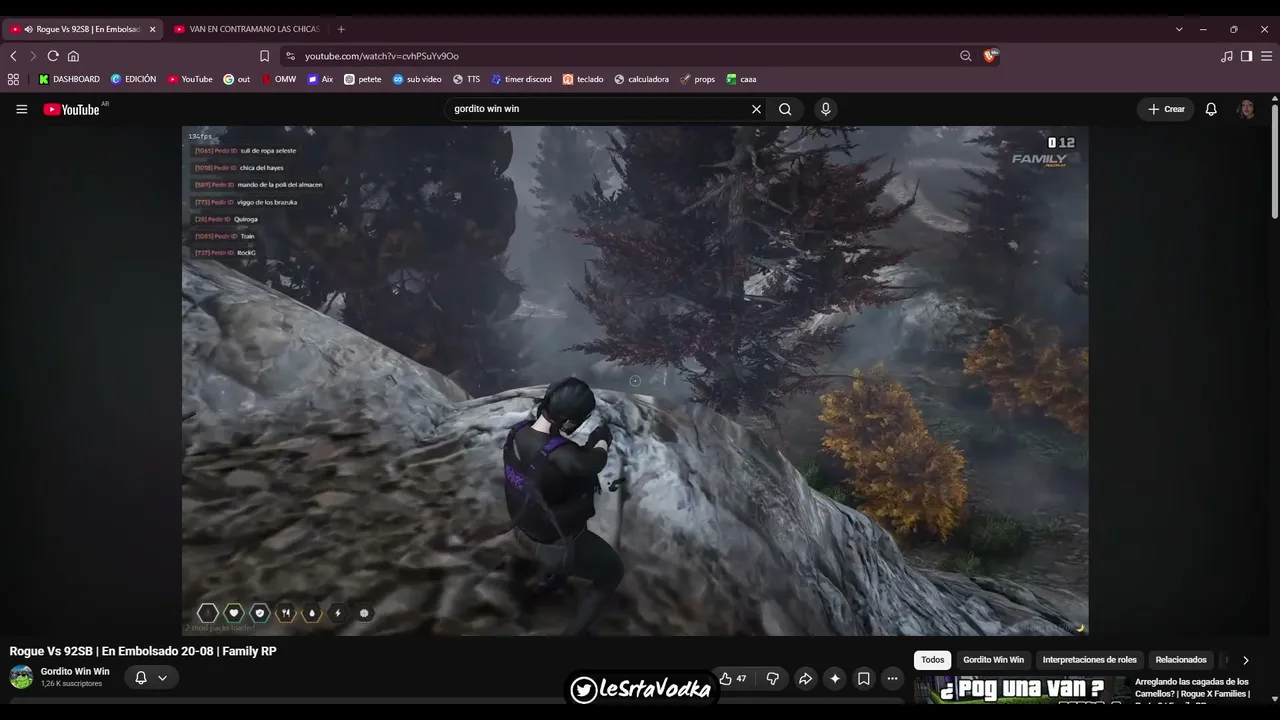Open the YouTube guide hamburger menu
This screenshot has width=1280, height=720.
point(21,109)
